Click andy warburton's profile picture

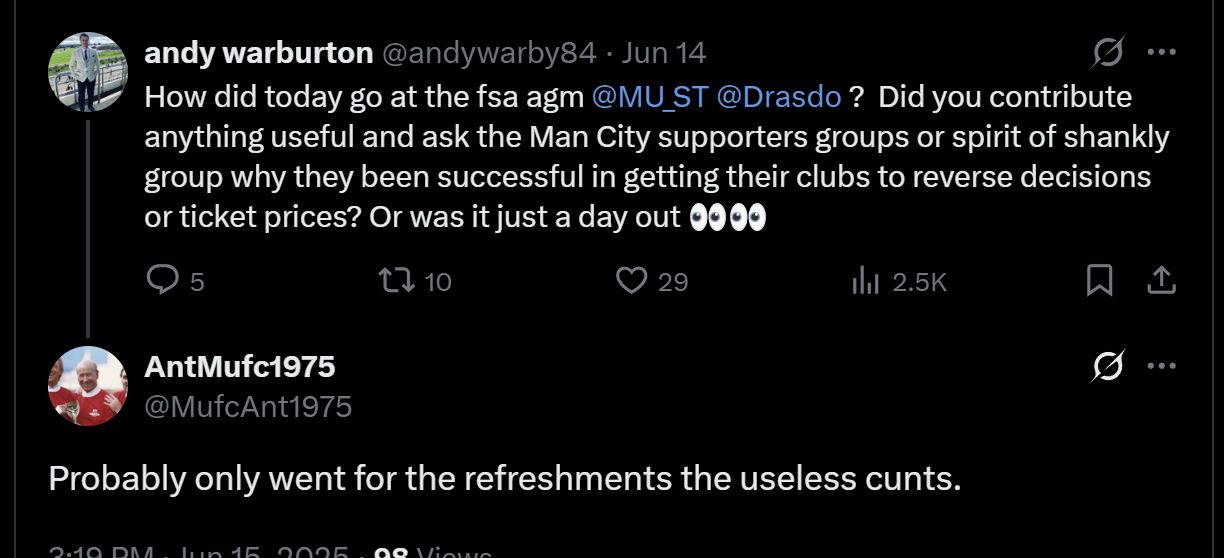click(x=88, y=72)
